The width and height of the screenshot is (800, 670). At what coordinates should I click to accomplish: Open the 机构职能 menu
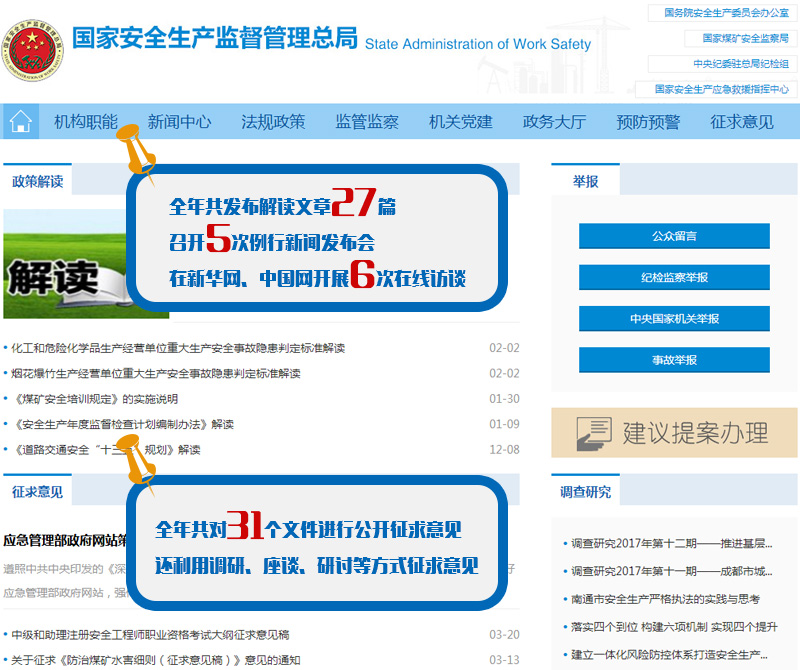pos(86,122)
